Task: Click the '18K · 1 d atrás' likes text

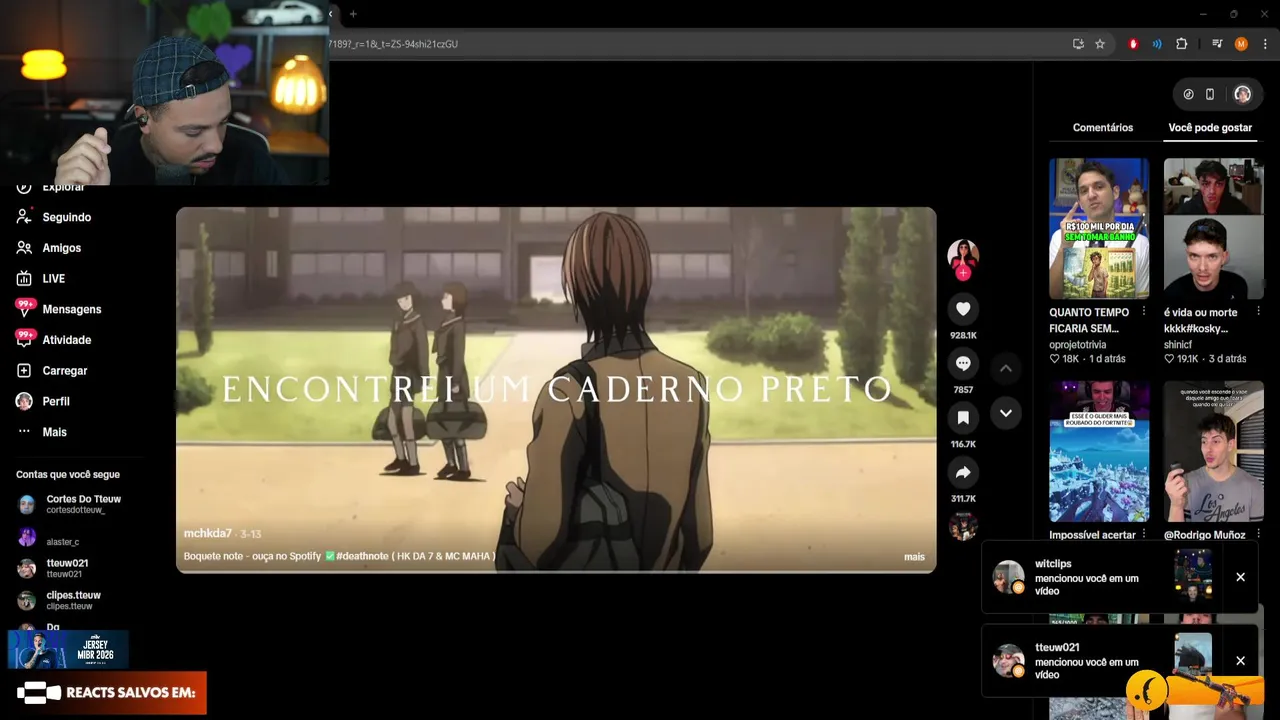Action: click(x=1087, y=359)
